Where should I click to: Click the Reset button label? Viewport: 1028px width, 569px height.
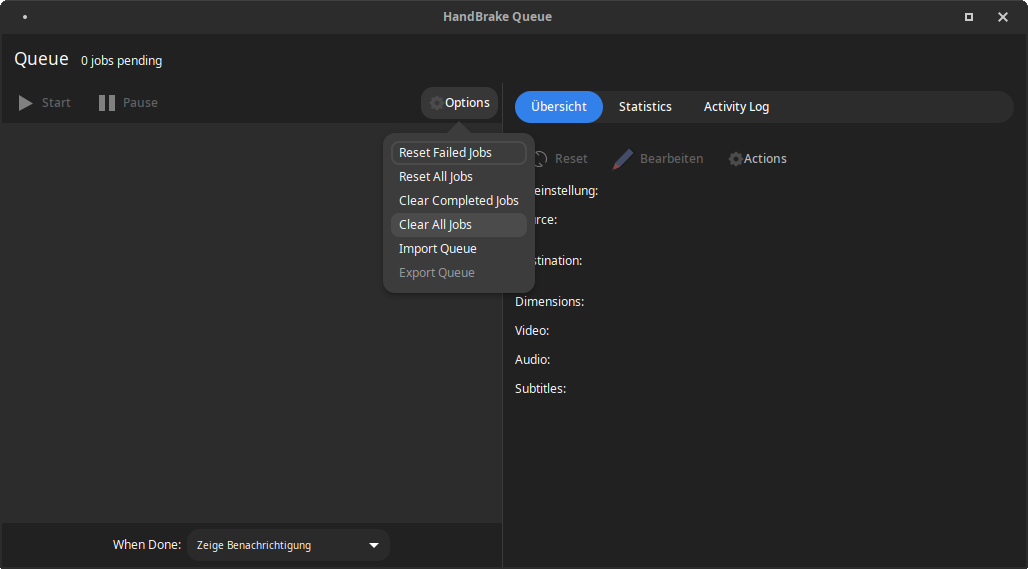tap(571, 159)
